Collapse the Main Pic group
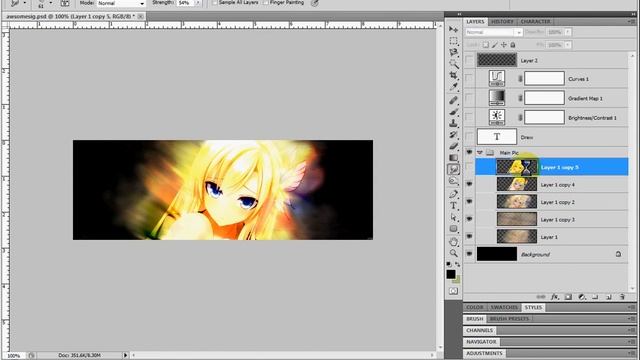The image size is (640, 360). pyautogui.click(x=480, y=153)
